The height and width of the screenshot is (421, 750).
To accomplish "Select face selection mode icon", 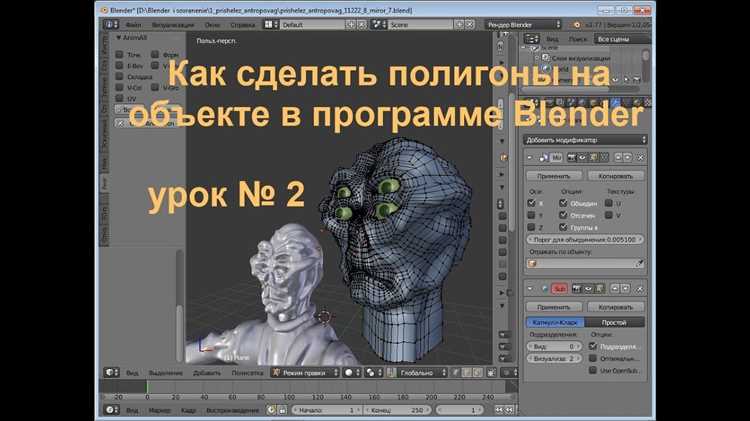I will (x=477, y=372).
